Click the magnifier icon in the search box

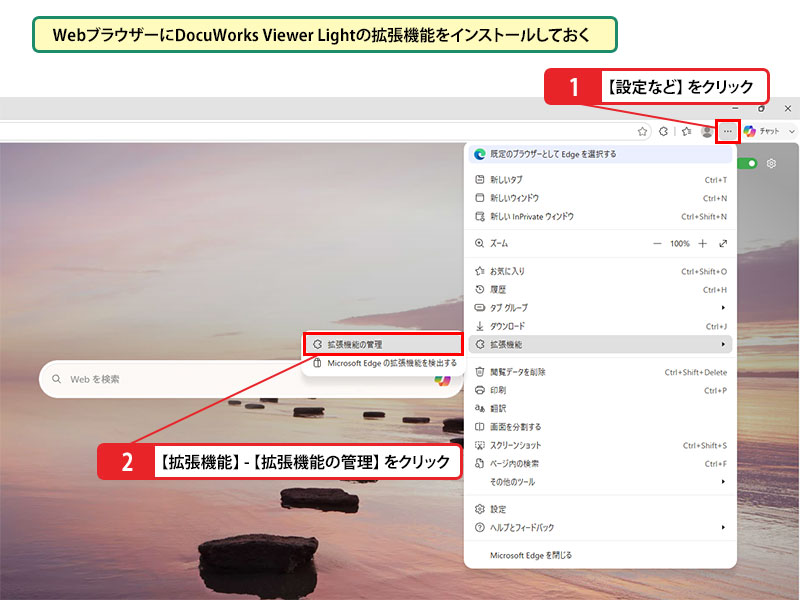[x=57, y=379]
